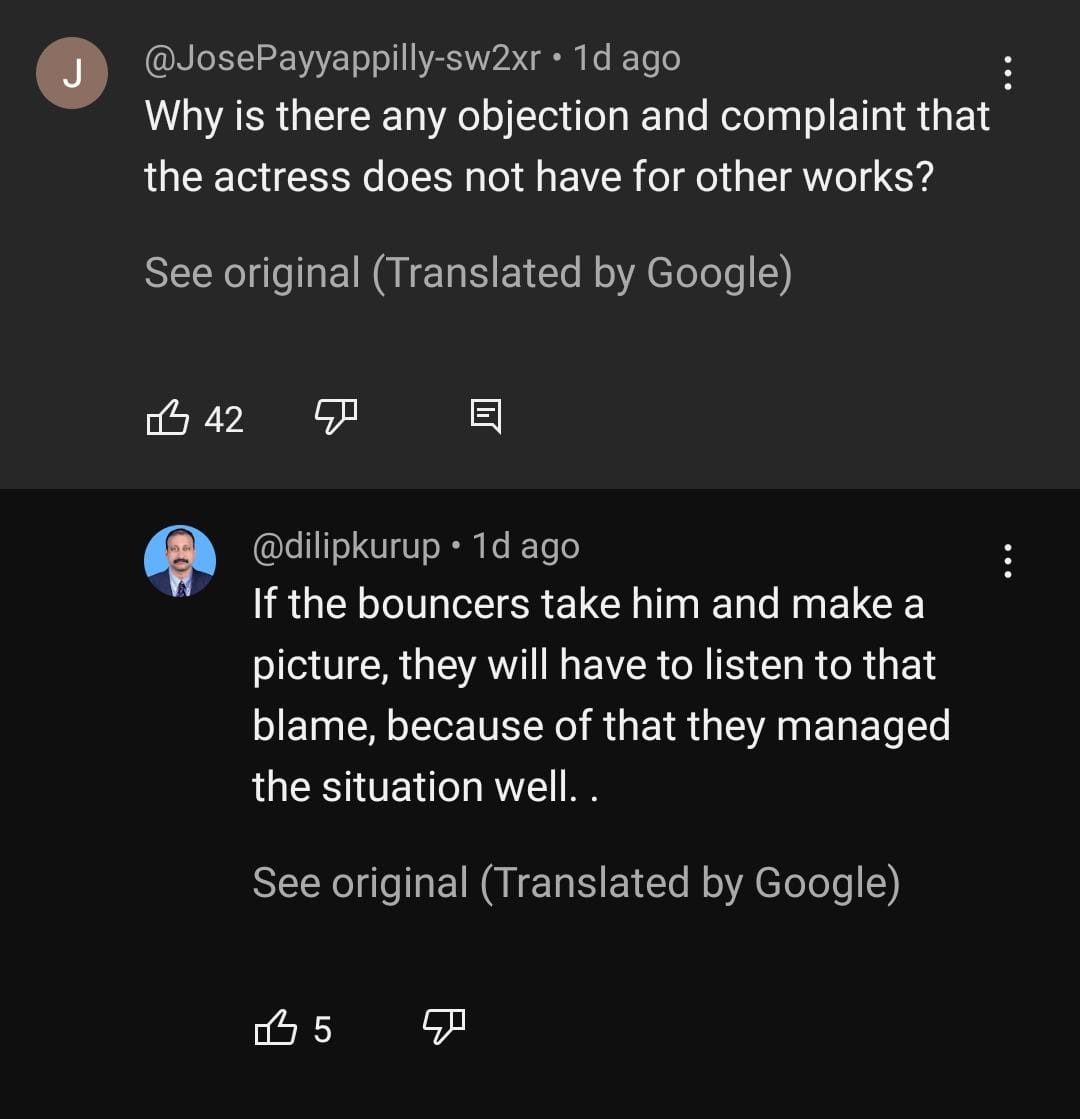Show the original text of the actress comment
Screen dimensions: 1080x1119
pyautogui.click(x=468, y=273)
